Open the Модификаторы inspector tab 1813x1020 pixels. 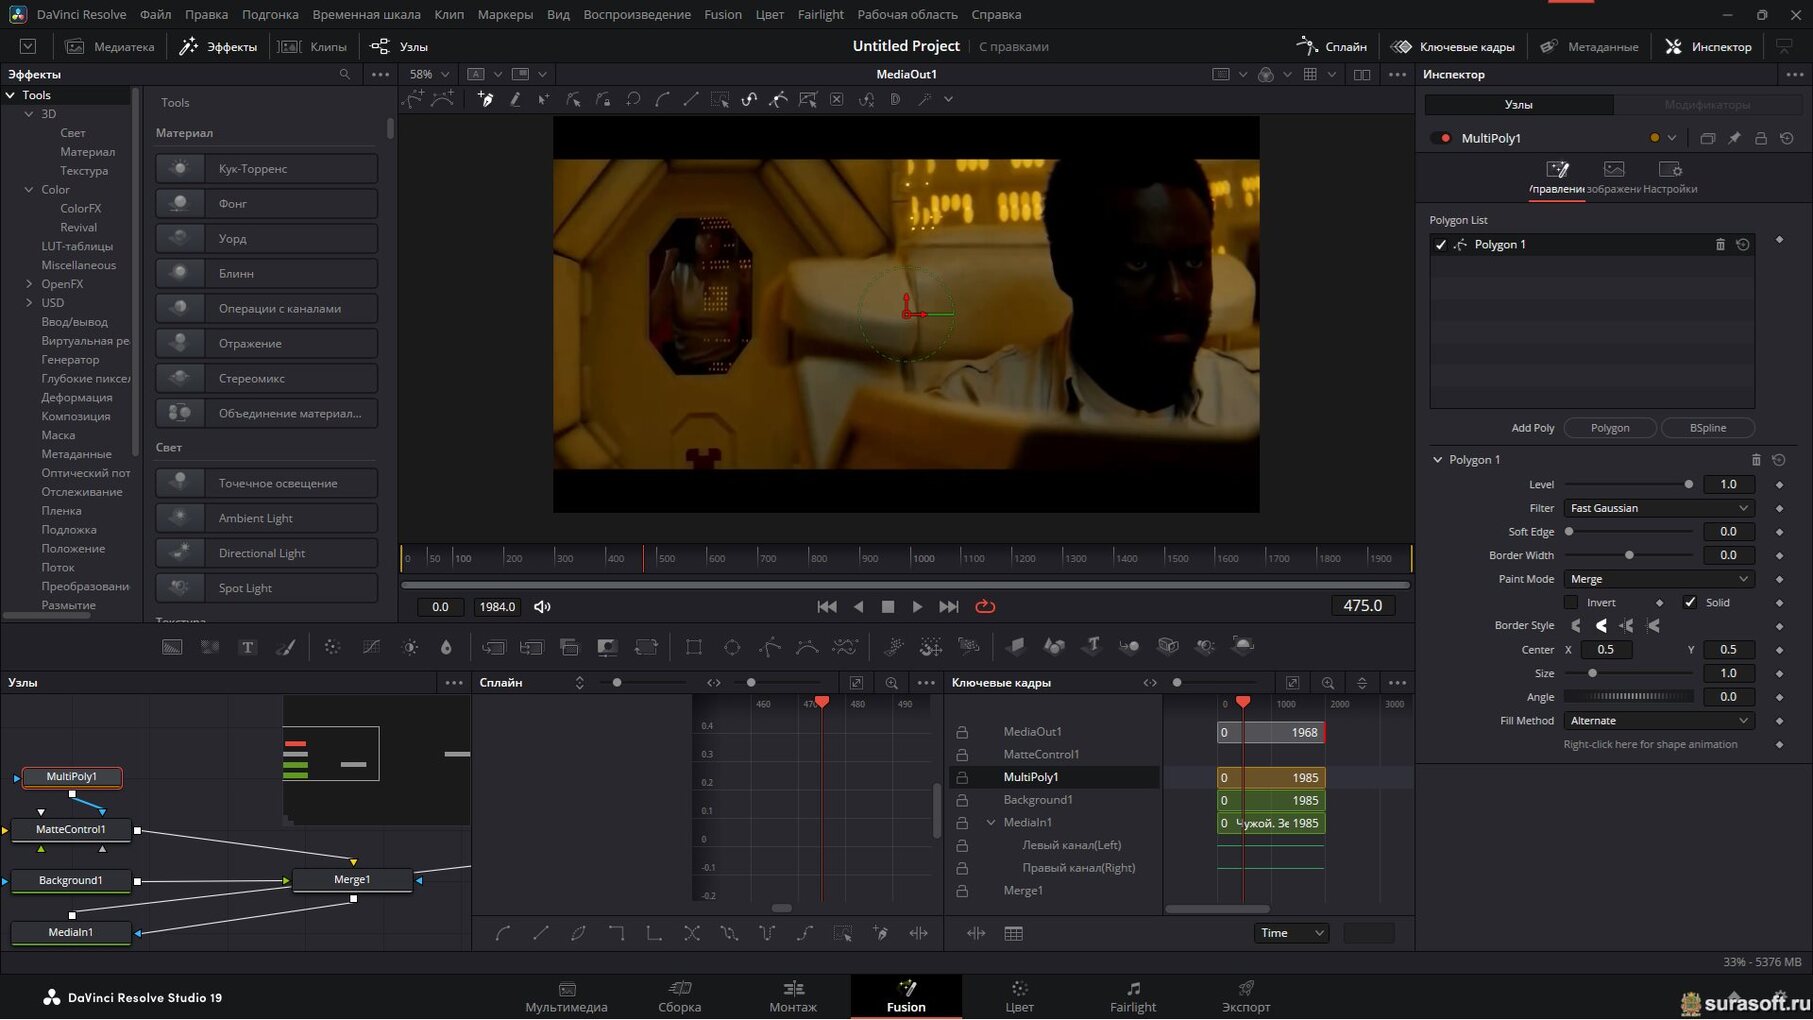(1707, 104)
